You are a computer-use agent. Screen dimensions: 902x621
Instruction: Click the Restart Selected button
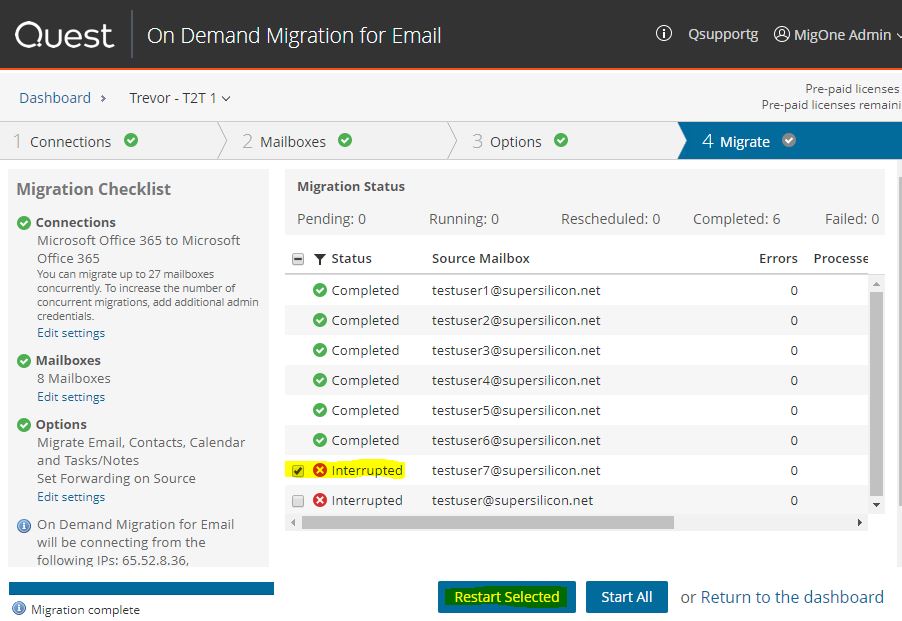click(x=507, y=597)
